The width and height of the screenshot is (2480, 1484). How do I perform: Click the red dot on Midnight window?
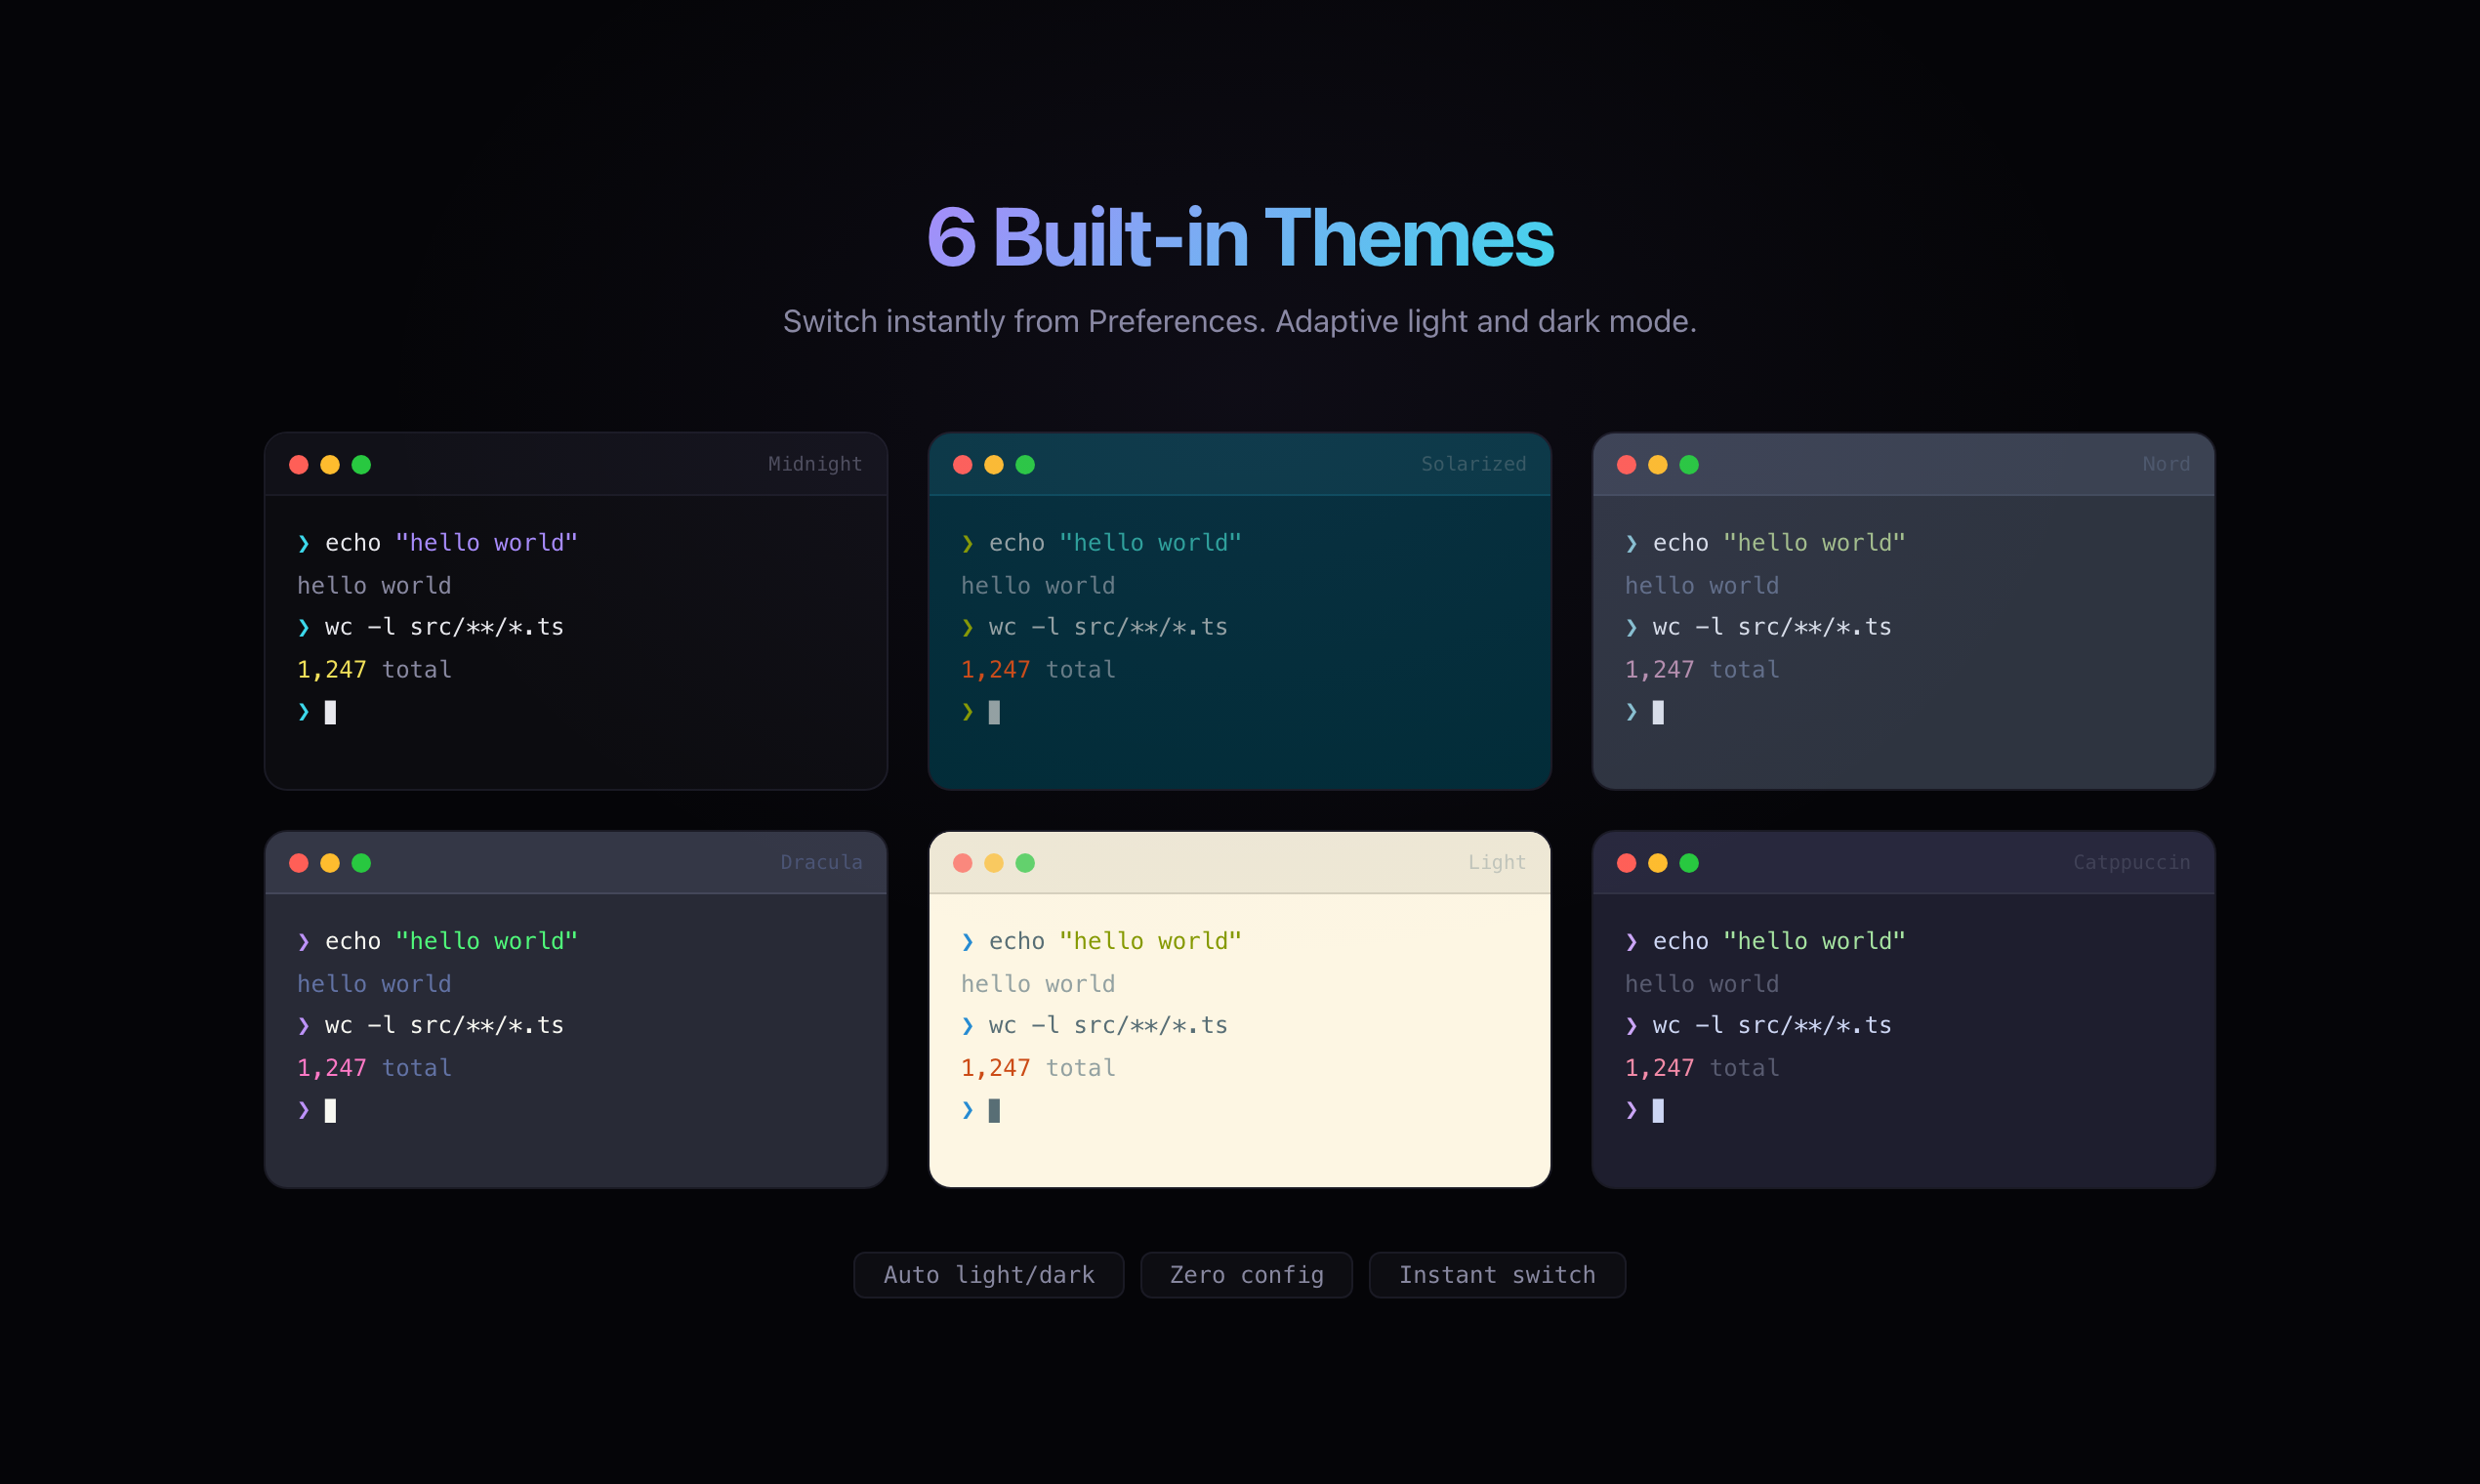(x=298, y=464)
